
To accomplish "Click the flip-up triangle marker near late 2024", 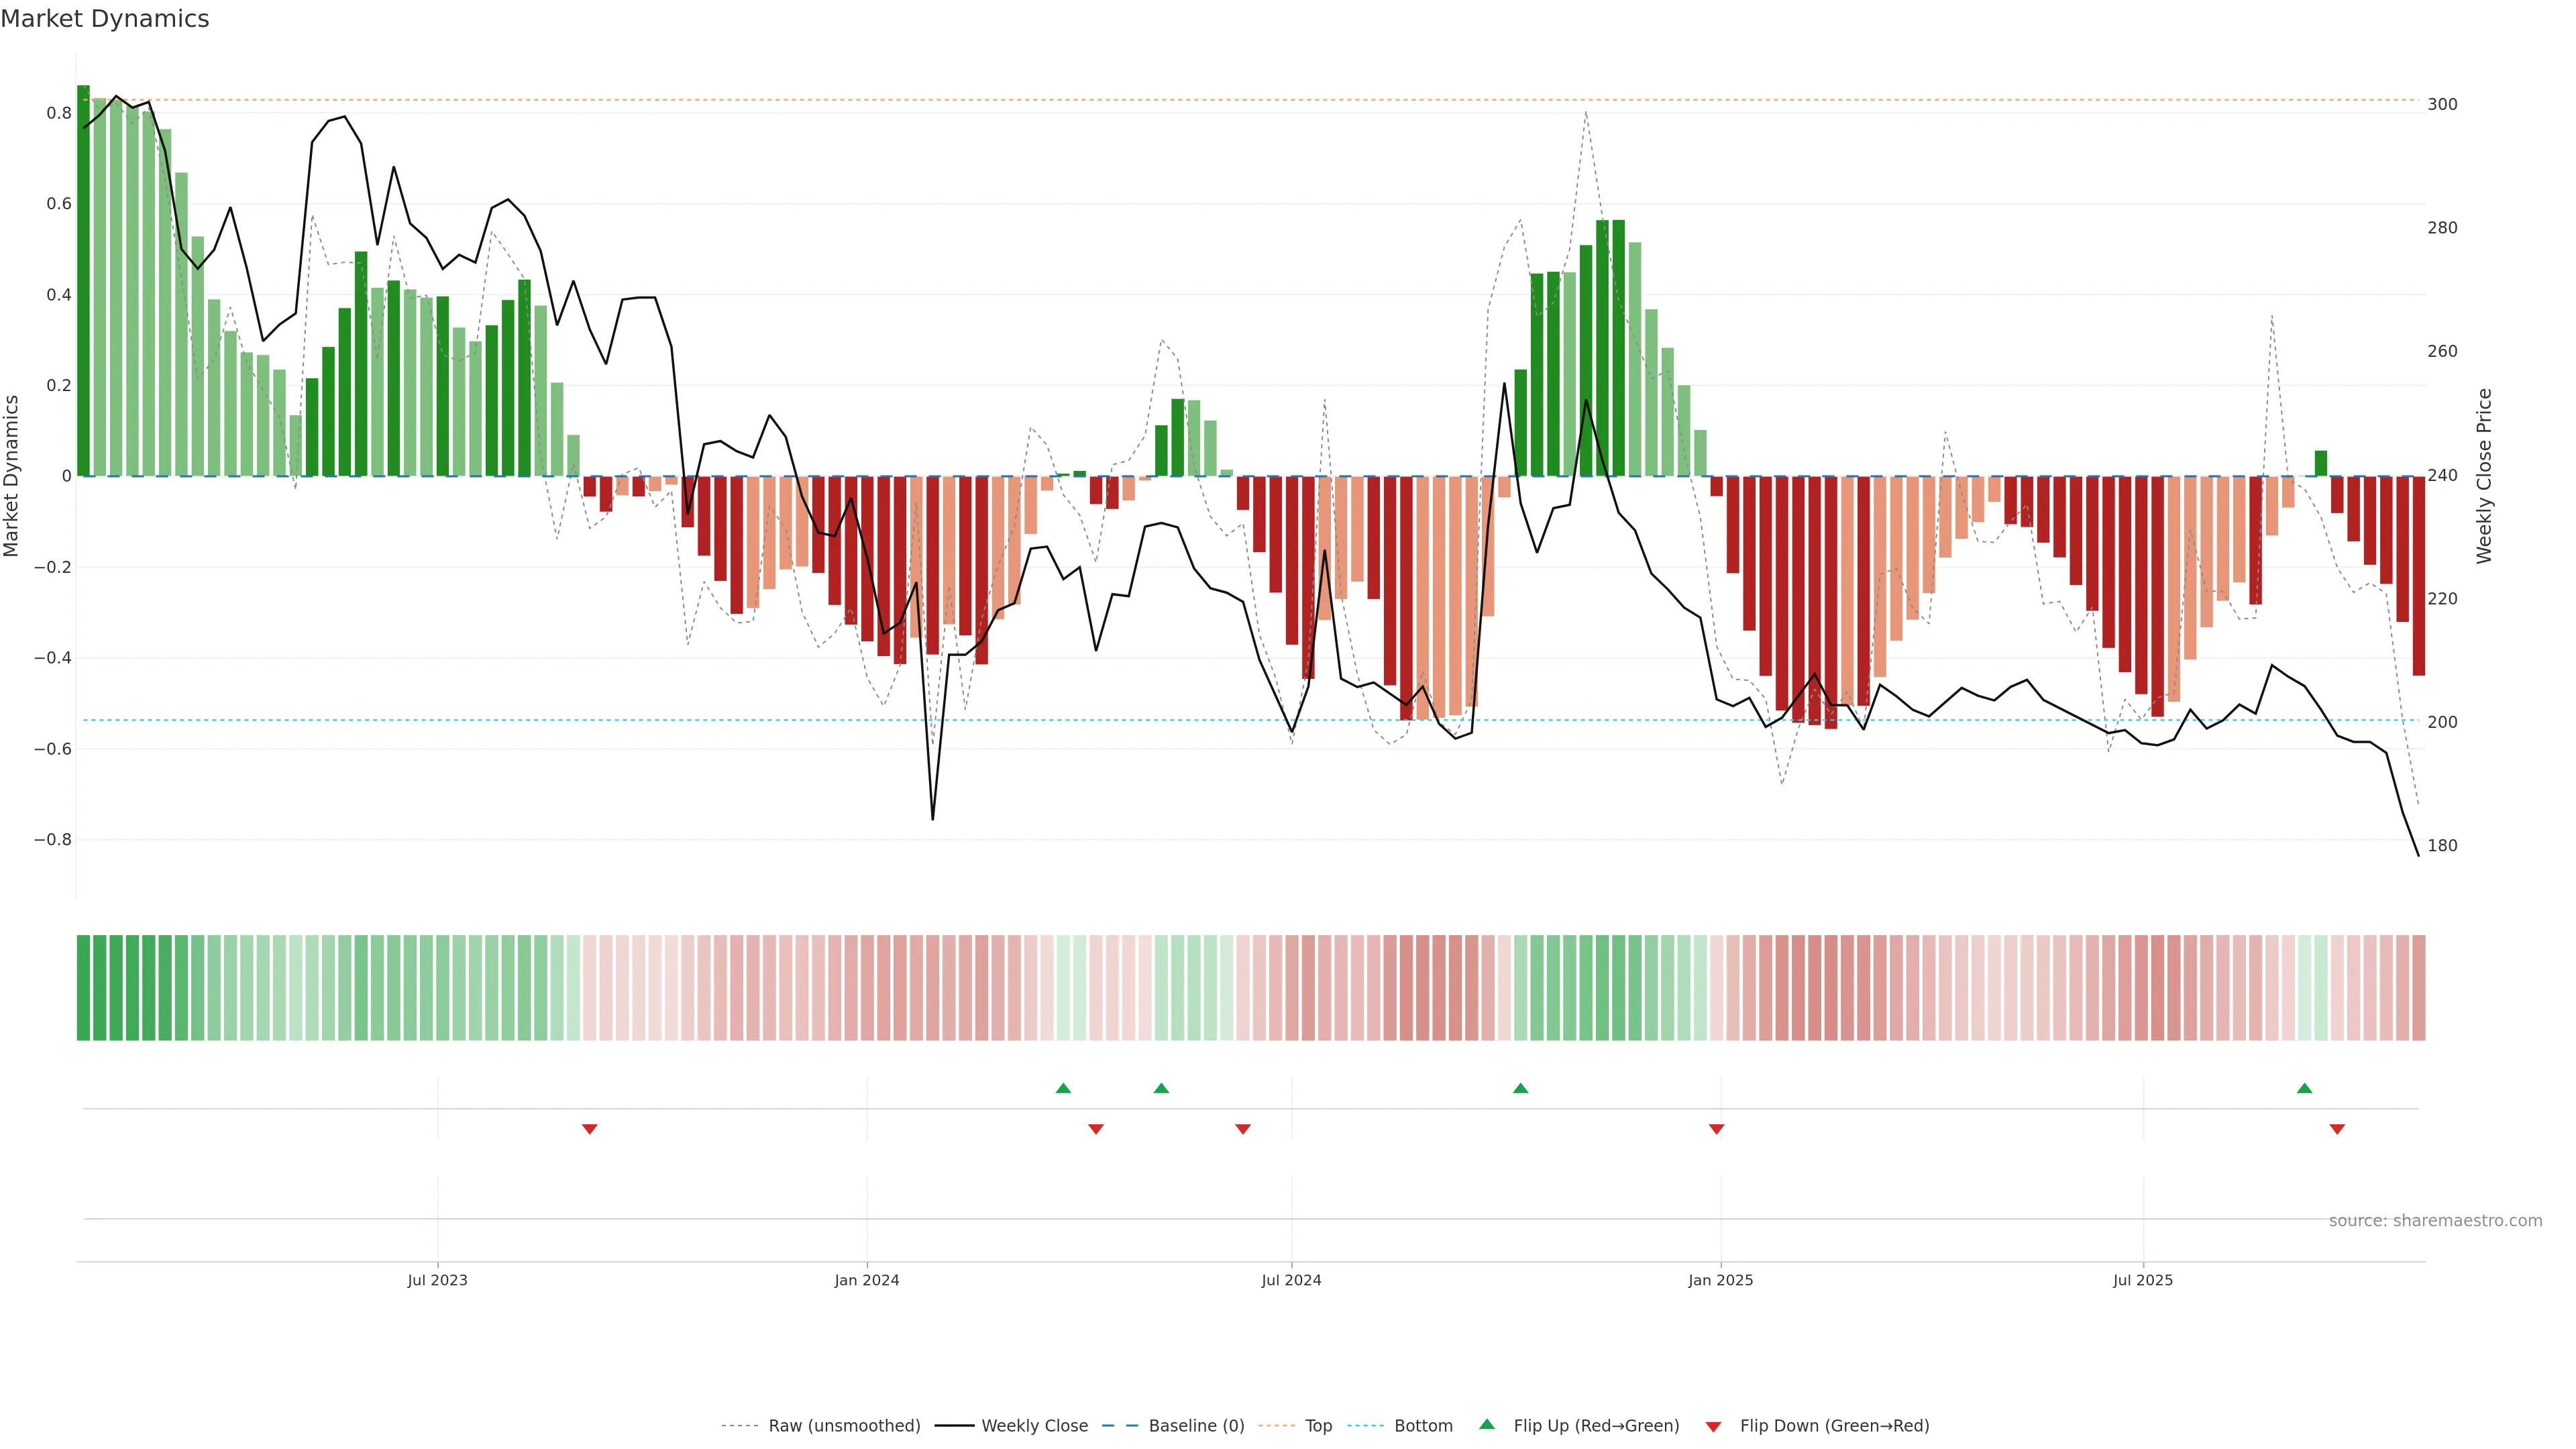I will tap(1520, 1088).
